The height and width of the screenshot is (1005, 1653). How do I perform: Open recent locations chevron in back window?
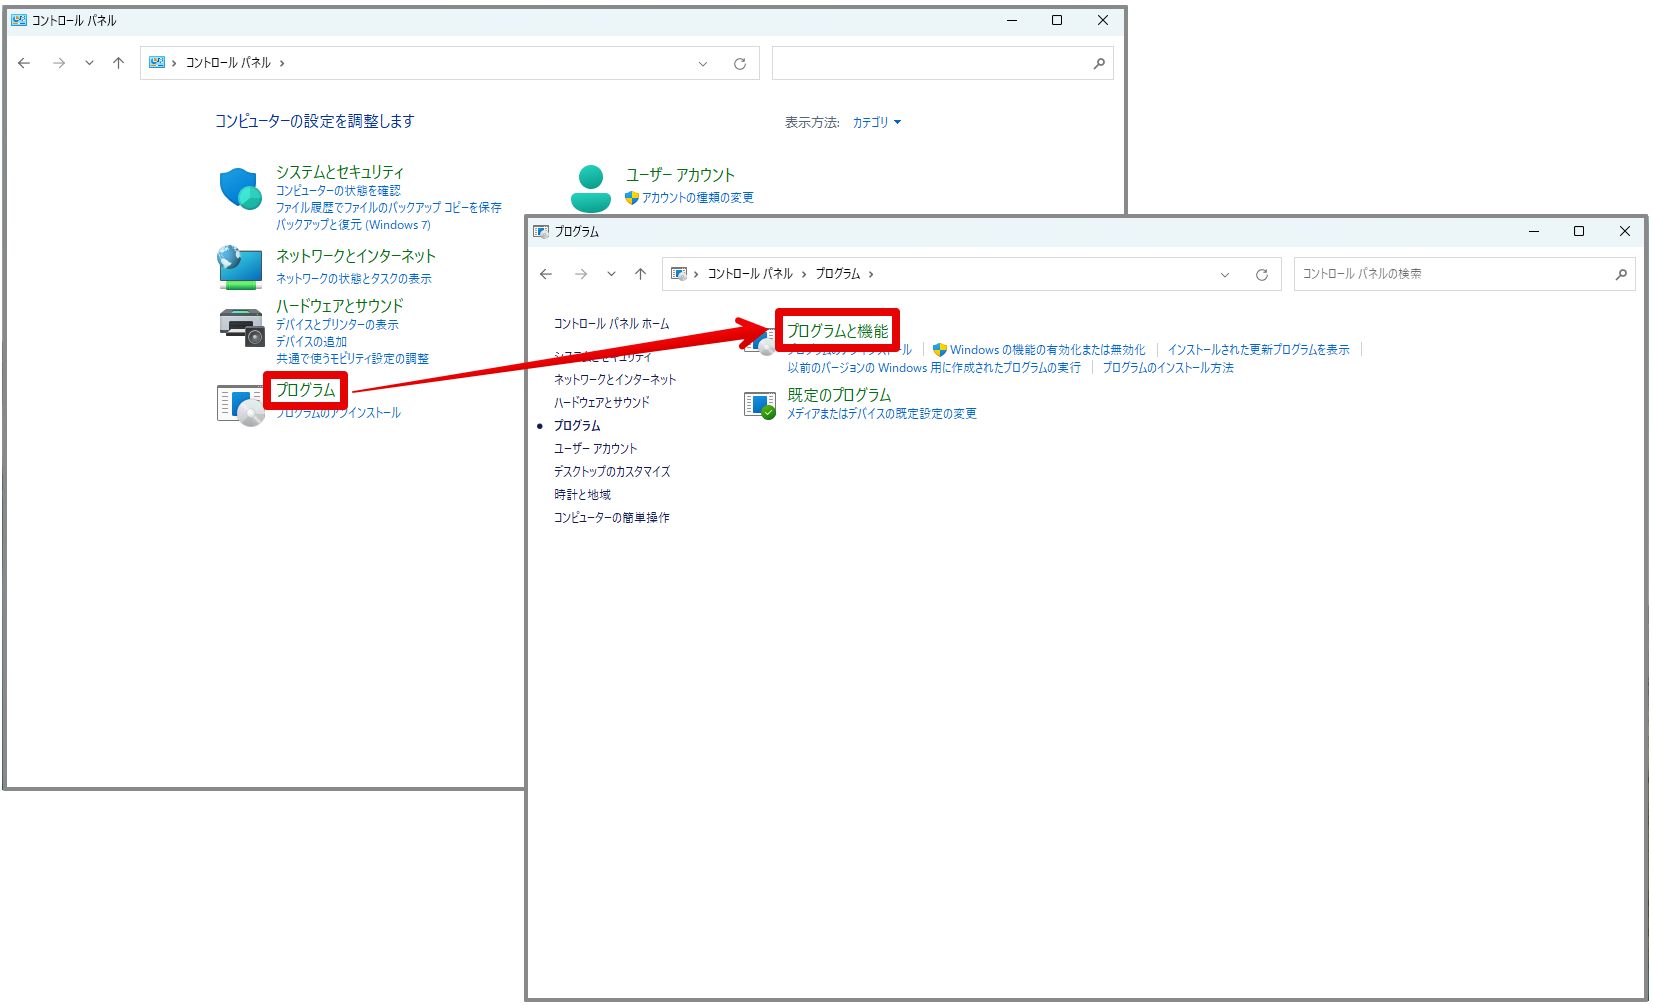point(89,63)
